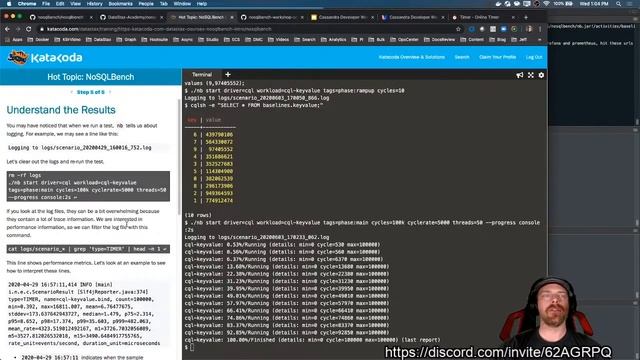The image size is (640, 360).
Task: Open the Blog bookmarks folder
Action: pyautogui.click(x=497, y=40)
